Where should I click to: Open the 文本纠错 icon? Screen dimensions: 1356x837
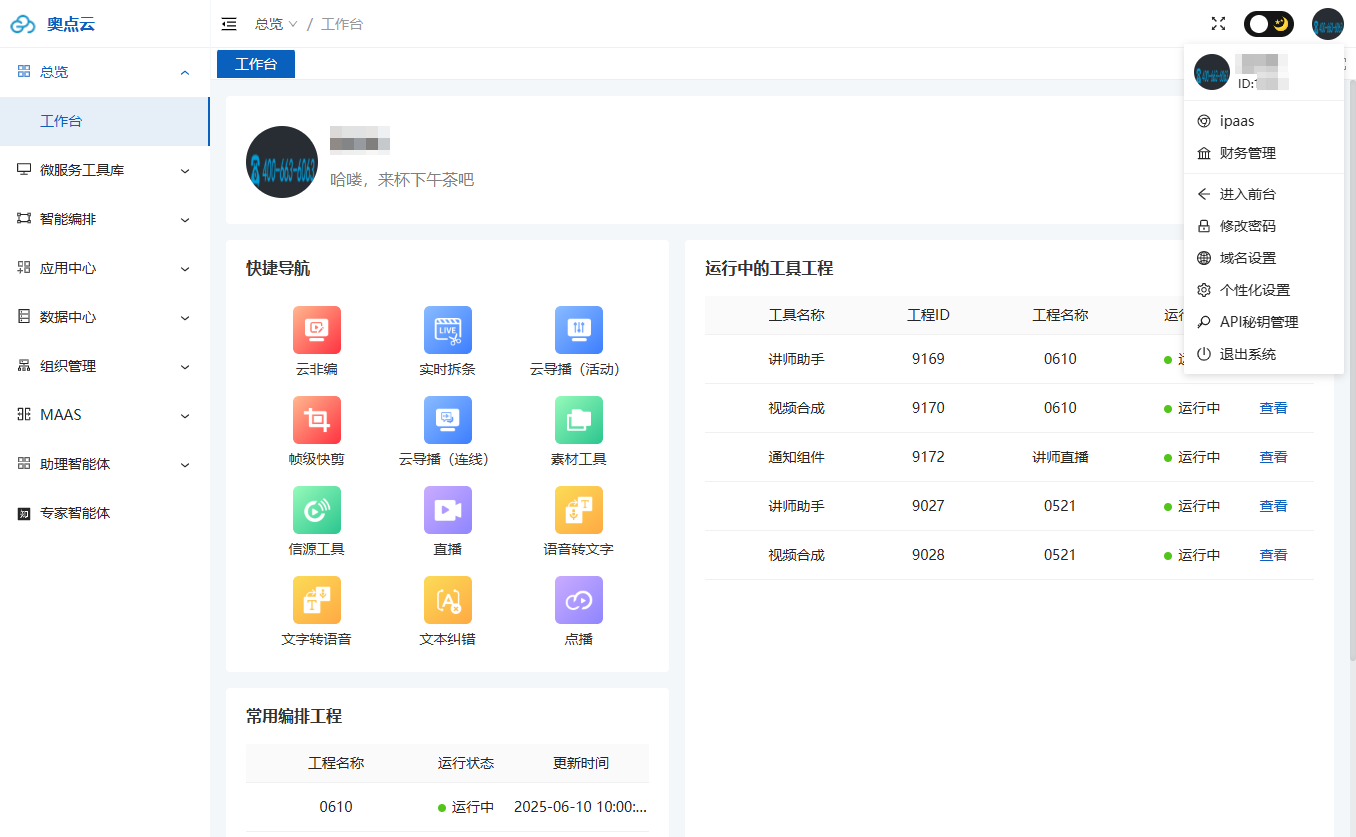pyautogui.click(x=447, y=600)
